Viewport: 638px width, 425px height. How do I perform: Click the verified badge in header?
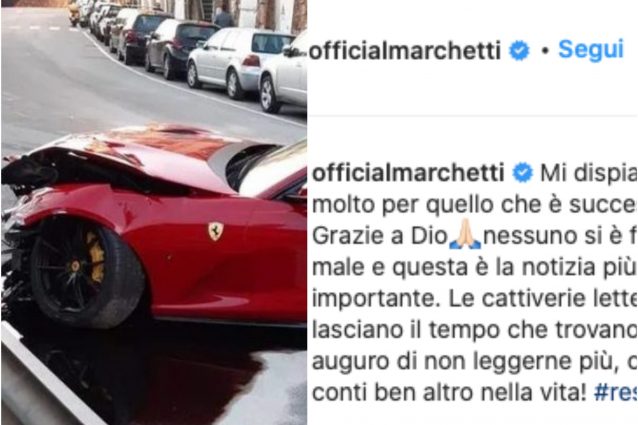(520, 51)
